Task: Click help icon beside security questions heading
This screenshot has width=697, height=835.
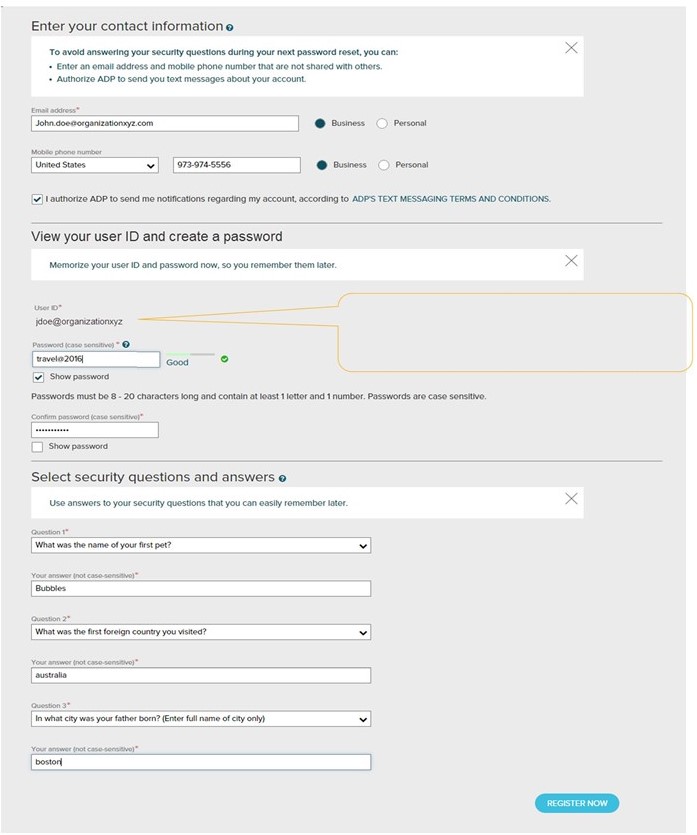Action: (x=283, y=479)
